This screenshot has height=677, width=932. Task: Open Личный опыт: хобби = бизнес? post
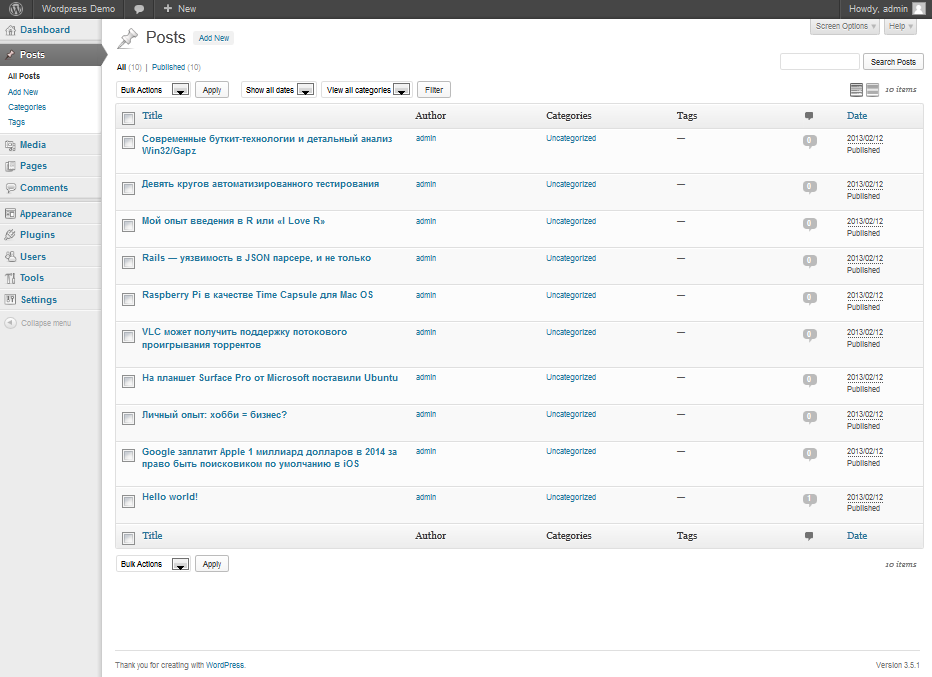point(214,415)
